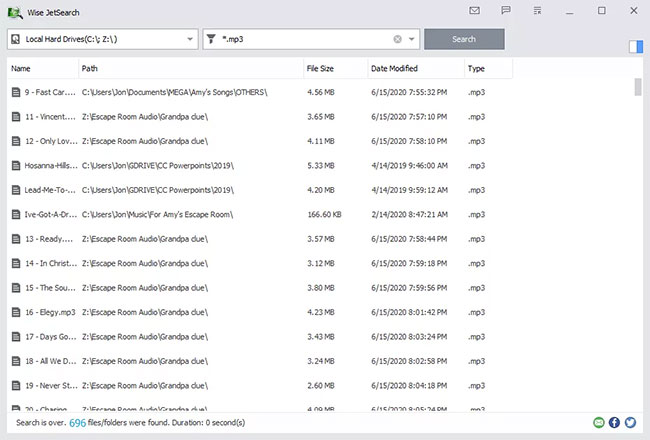The width and height of the screenshot is (650, 440).
Task: Select file icon for Ive-Got-A-Dr
Action: click(x=16, y=214)
